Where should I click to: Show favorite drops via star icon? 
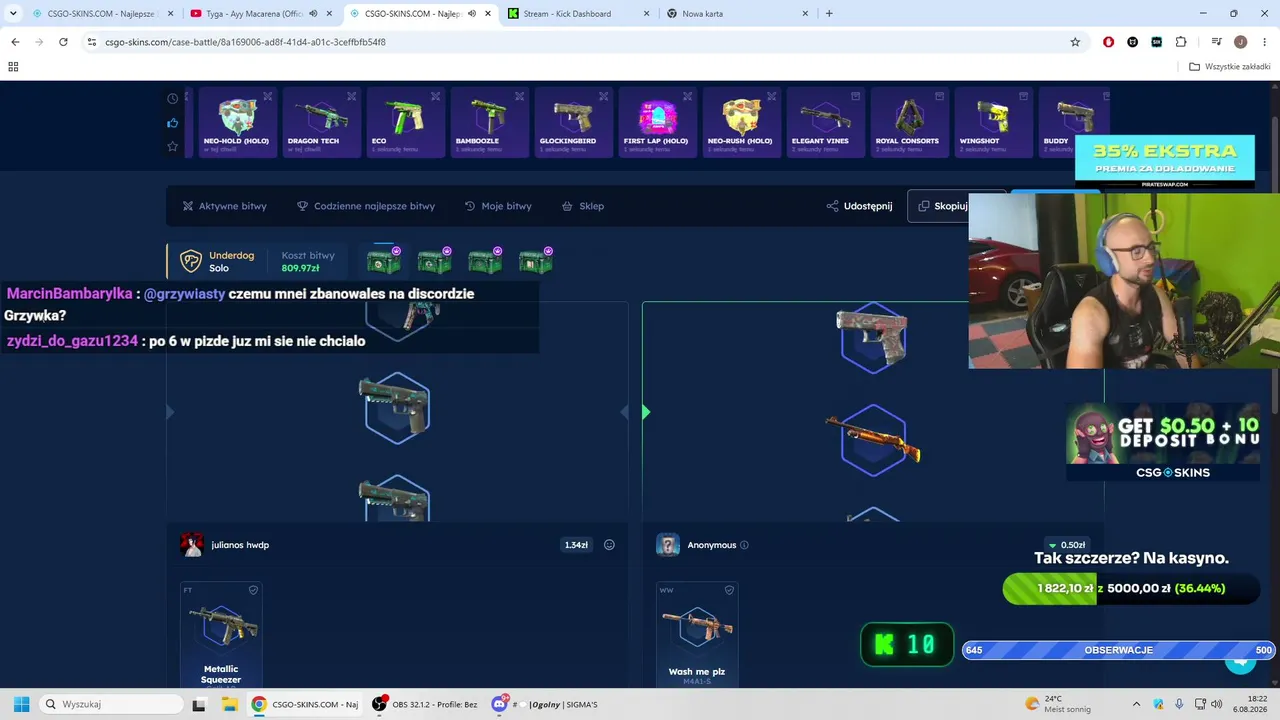[x=173, y=146]
